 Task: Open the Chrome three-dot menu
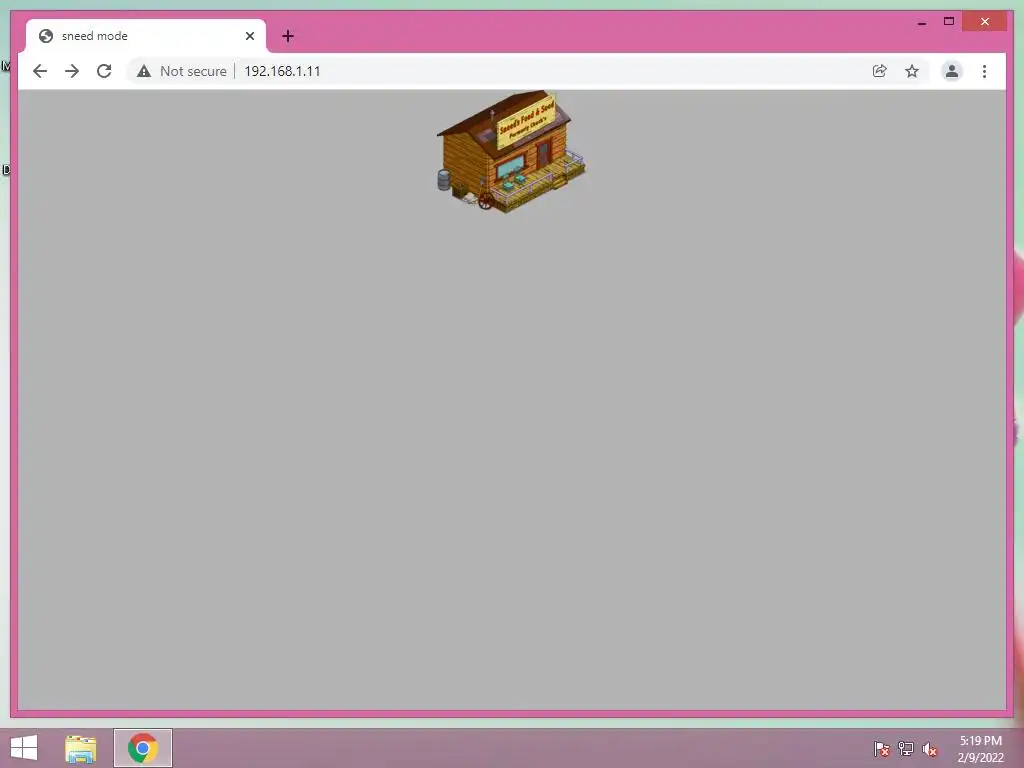pos(984,71)
